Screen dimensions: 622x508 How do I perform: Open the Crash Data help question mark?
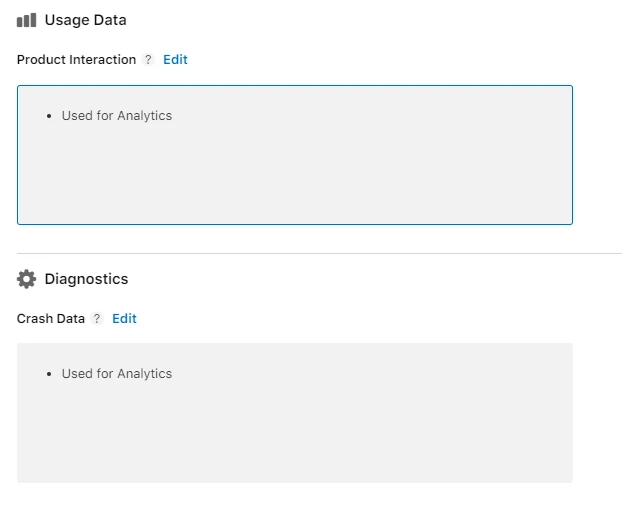pos(97,318)
